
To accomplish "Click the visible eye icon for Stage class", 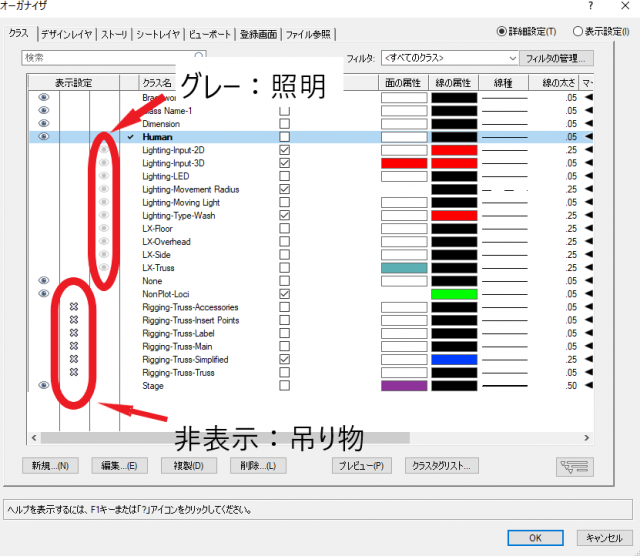I will (x=43, y=385).
